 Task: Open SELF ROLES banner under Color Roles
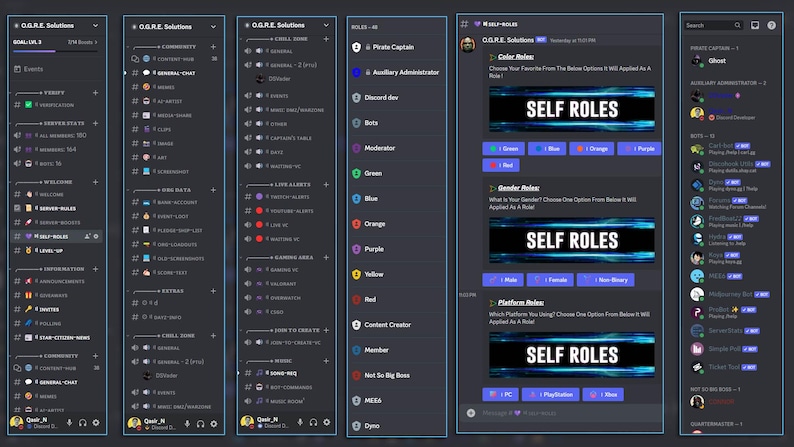pos(572,109)
